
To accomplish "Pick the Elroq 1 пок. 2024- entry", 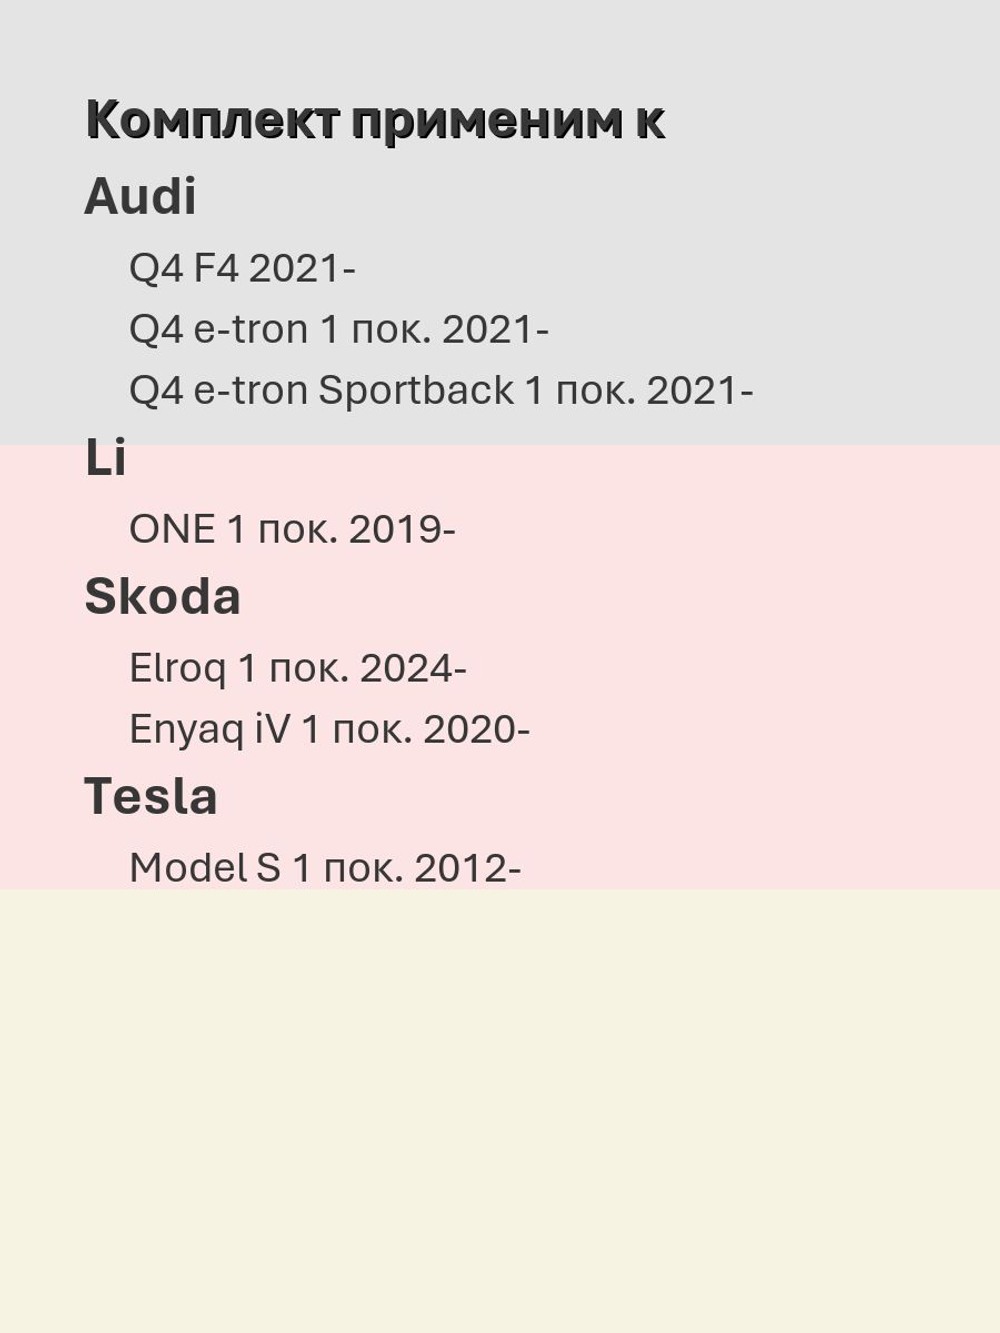I will [298, 669].
